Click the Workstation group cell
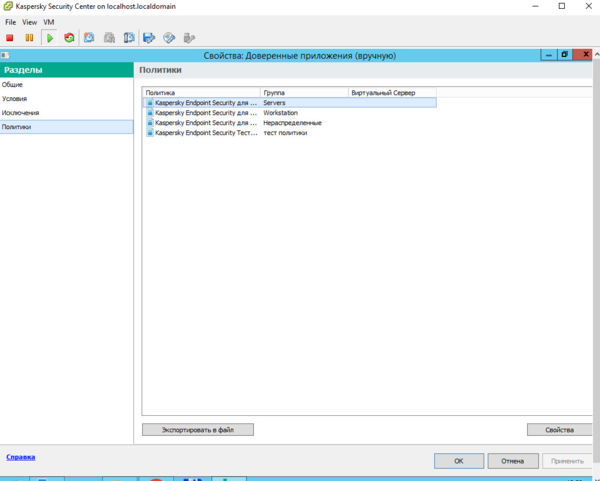Viewport: 600px width, 481px height. click(x=280, y=113)
